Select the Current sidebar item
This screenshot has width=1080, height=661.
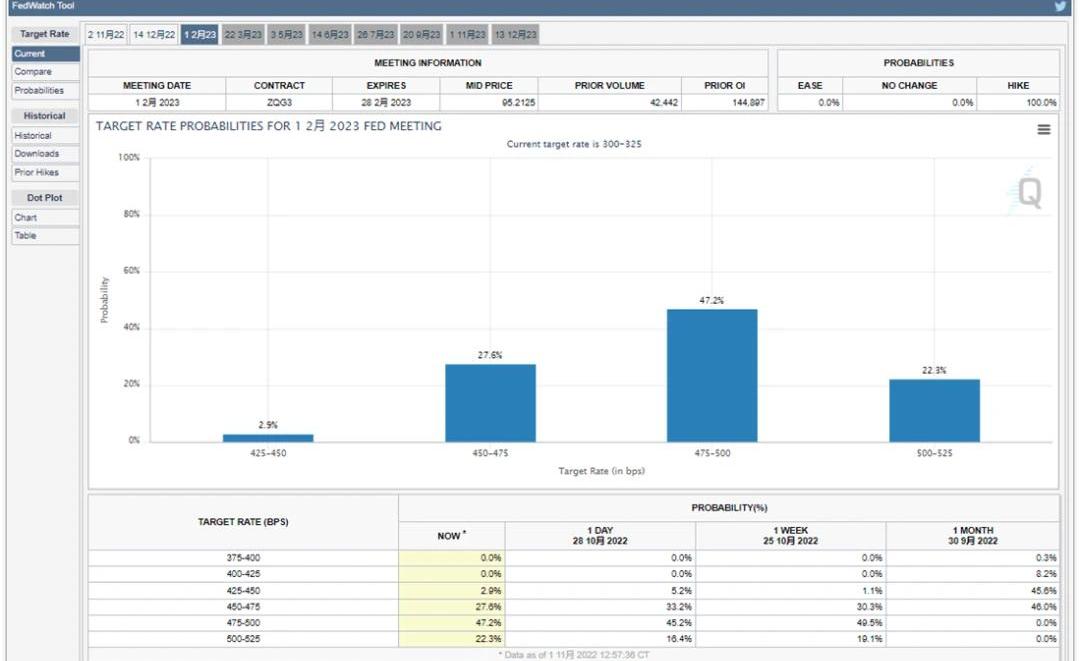click(30, 54)
